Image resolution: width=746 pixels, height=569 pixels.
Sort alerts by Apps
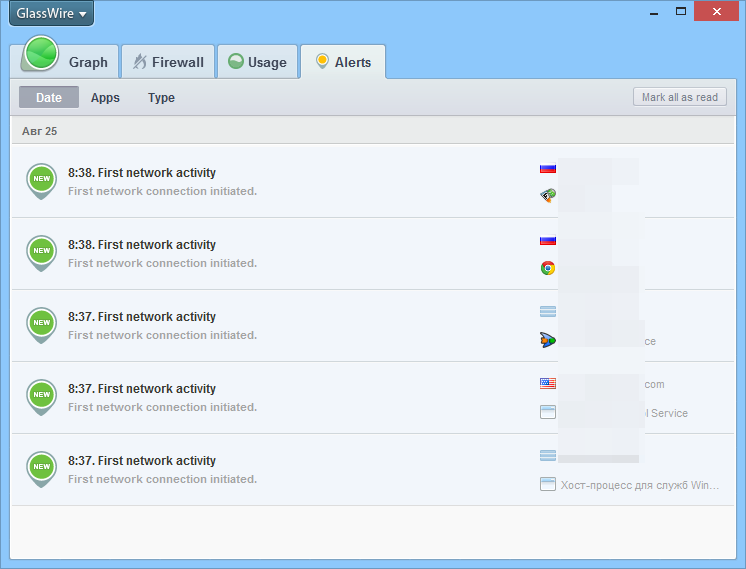coord(105,98)
